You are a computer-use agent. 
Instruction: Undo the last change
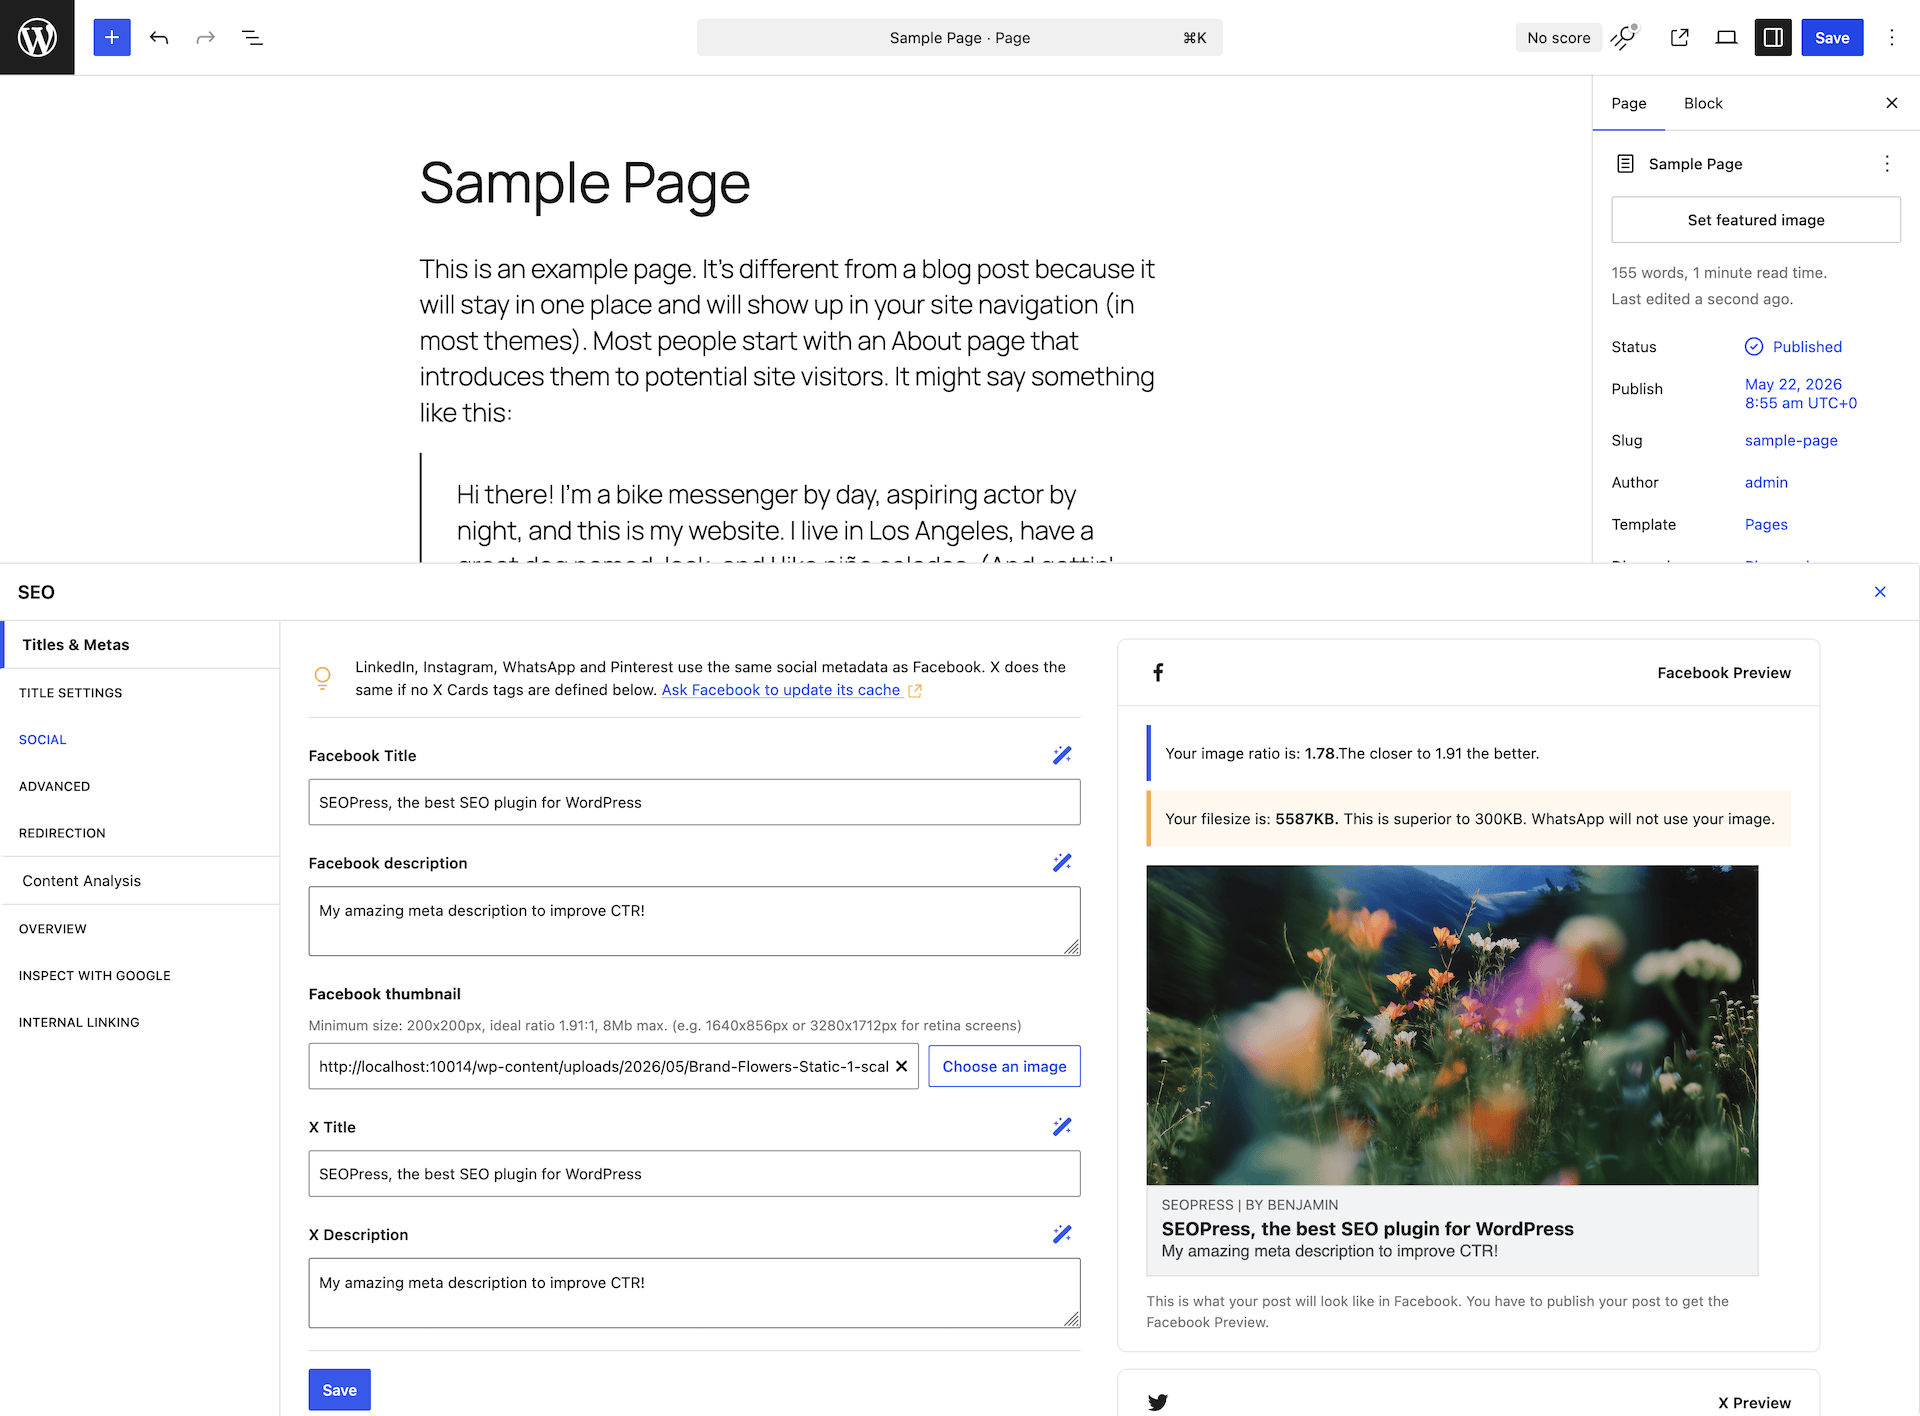click(159, 37)
